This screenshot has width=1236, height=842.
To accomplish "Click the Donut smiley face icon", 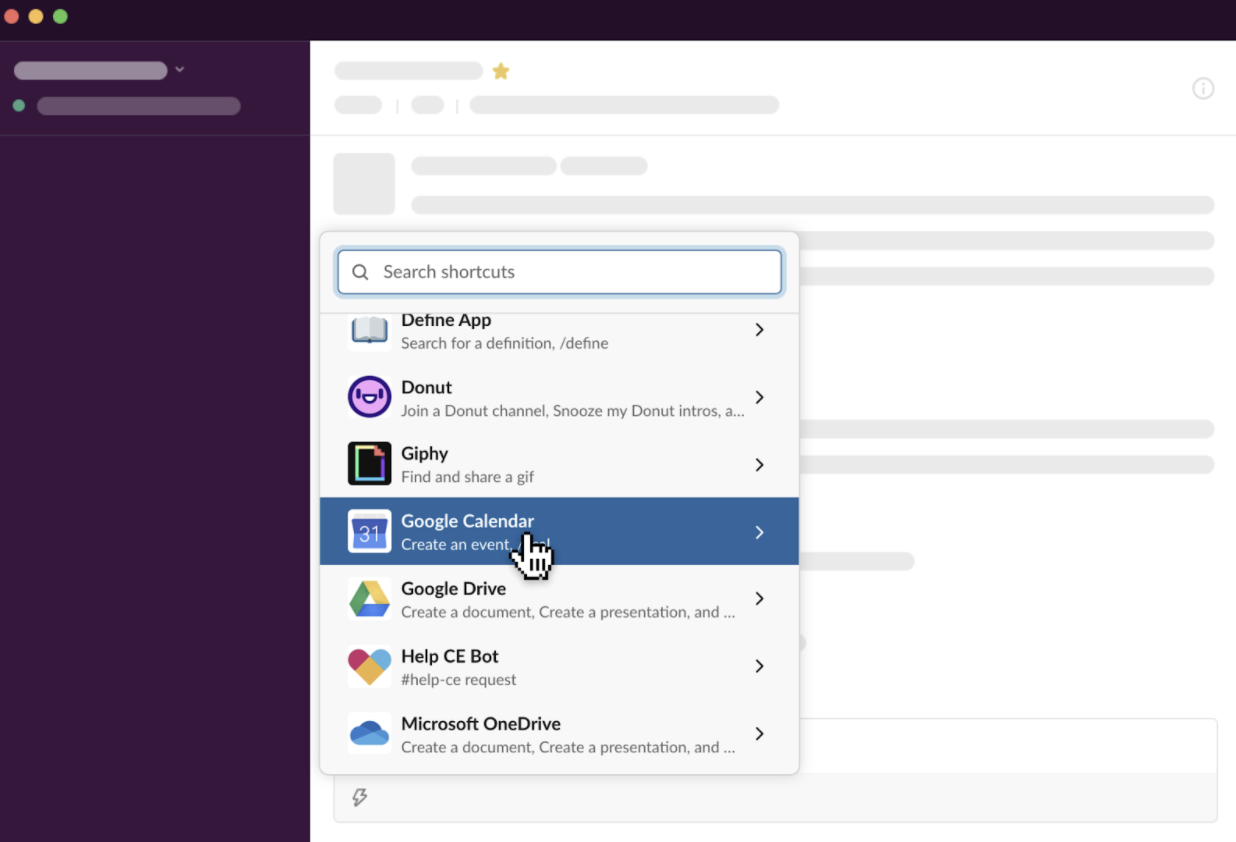I will [369, 397].
